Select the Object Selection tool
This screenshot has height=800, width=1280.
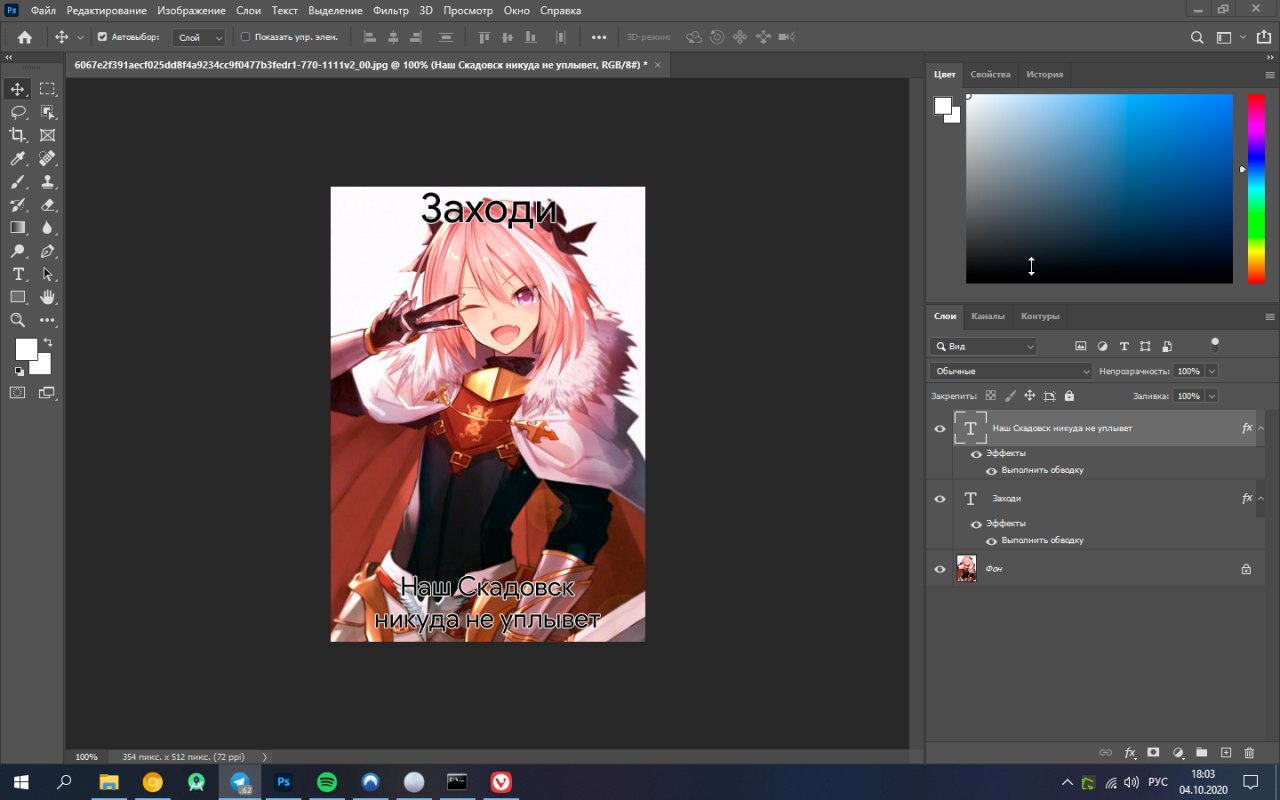(47, 112)
